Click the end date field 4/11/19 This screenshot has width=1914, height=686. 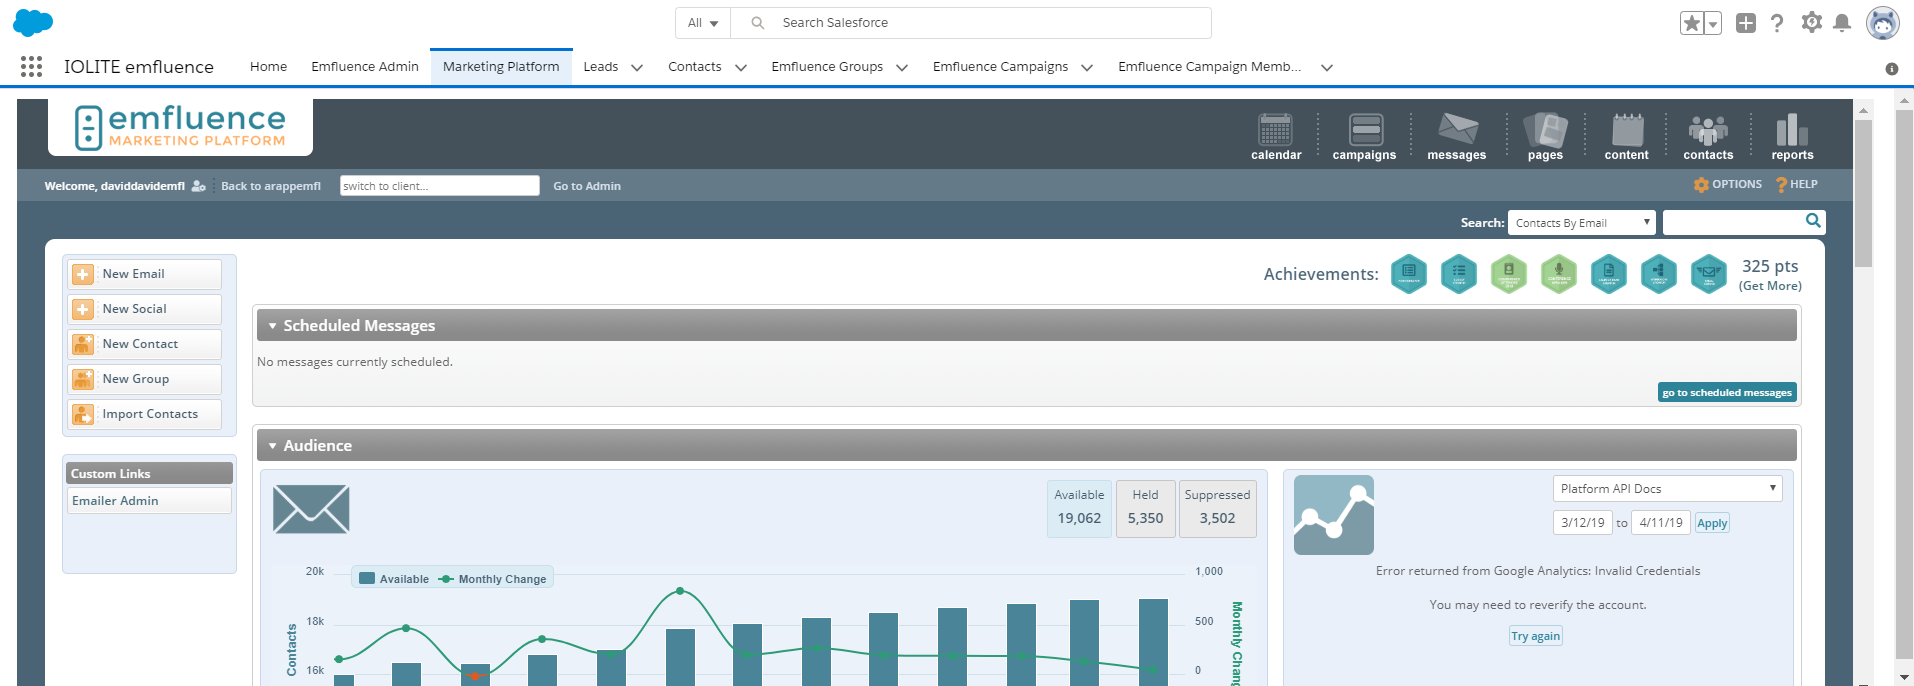[1661, 523]
